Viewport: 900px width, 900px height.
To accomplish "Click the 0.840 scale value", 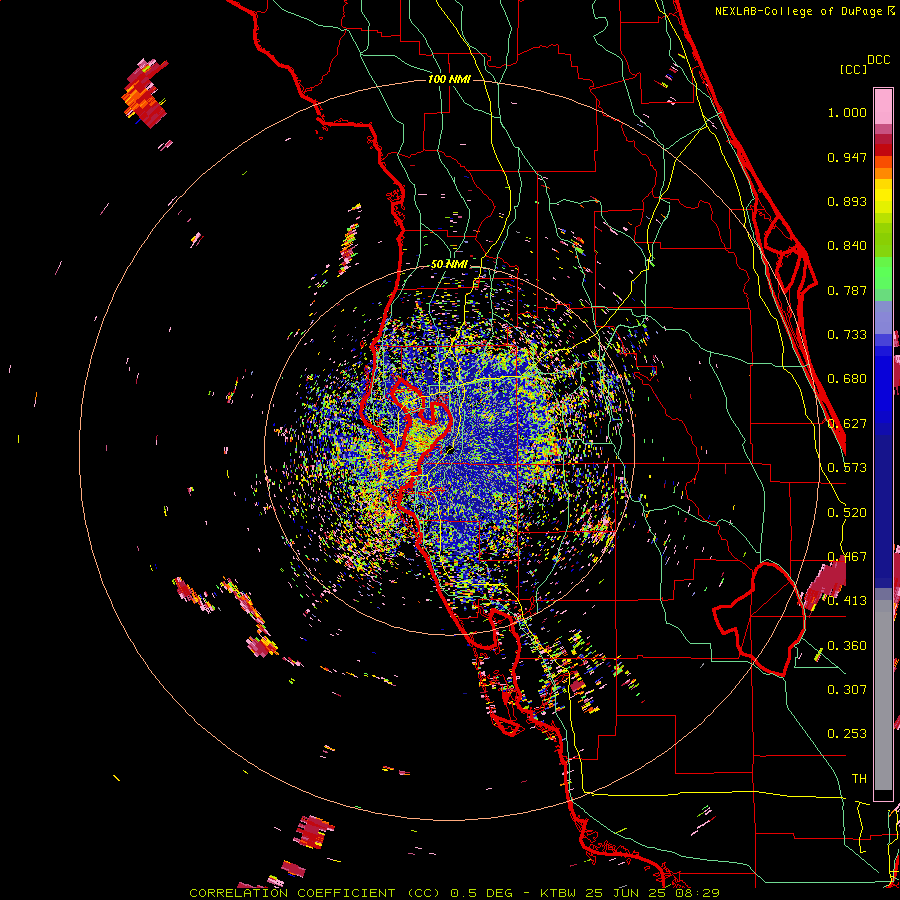I will 847,246.
